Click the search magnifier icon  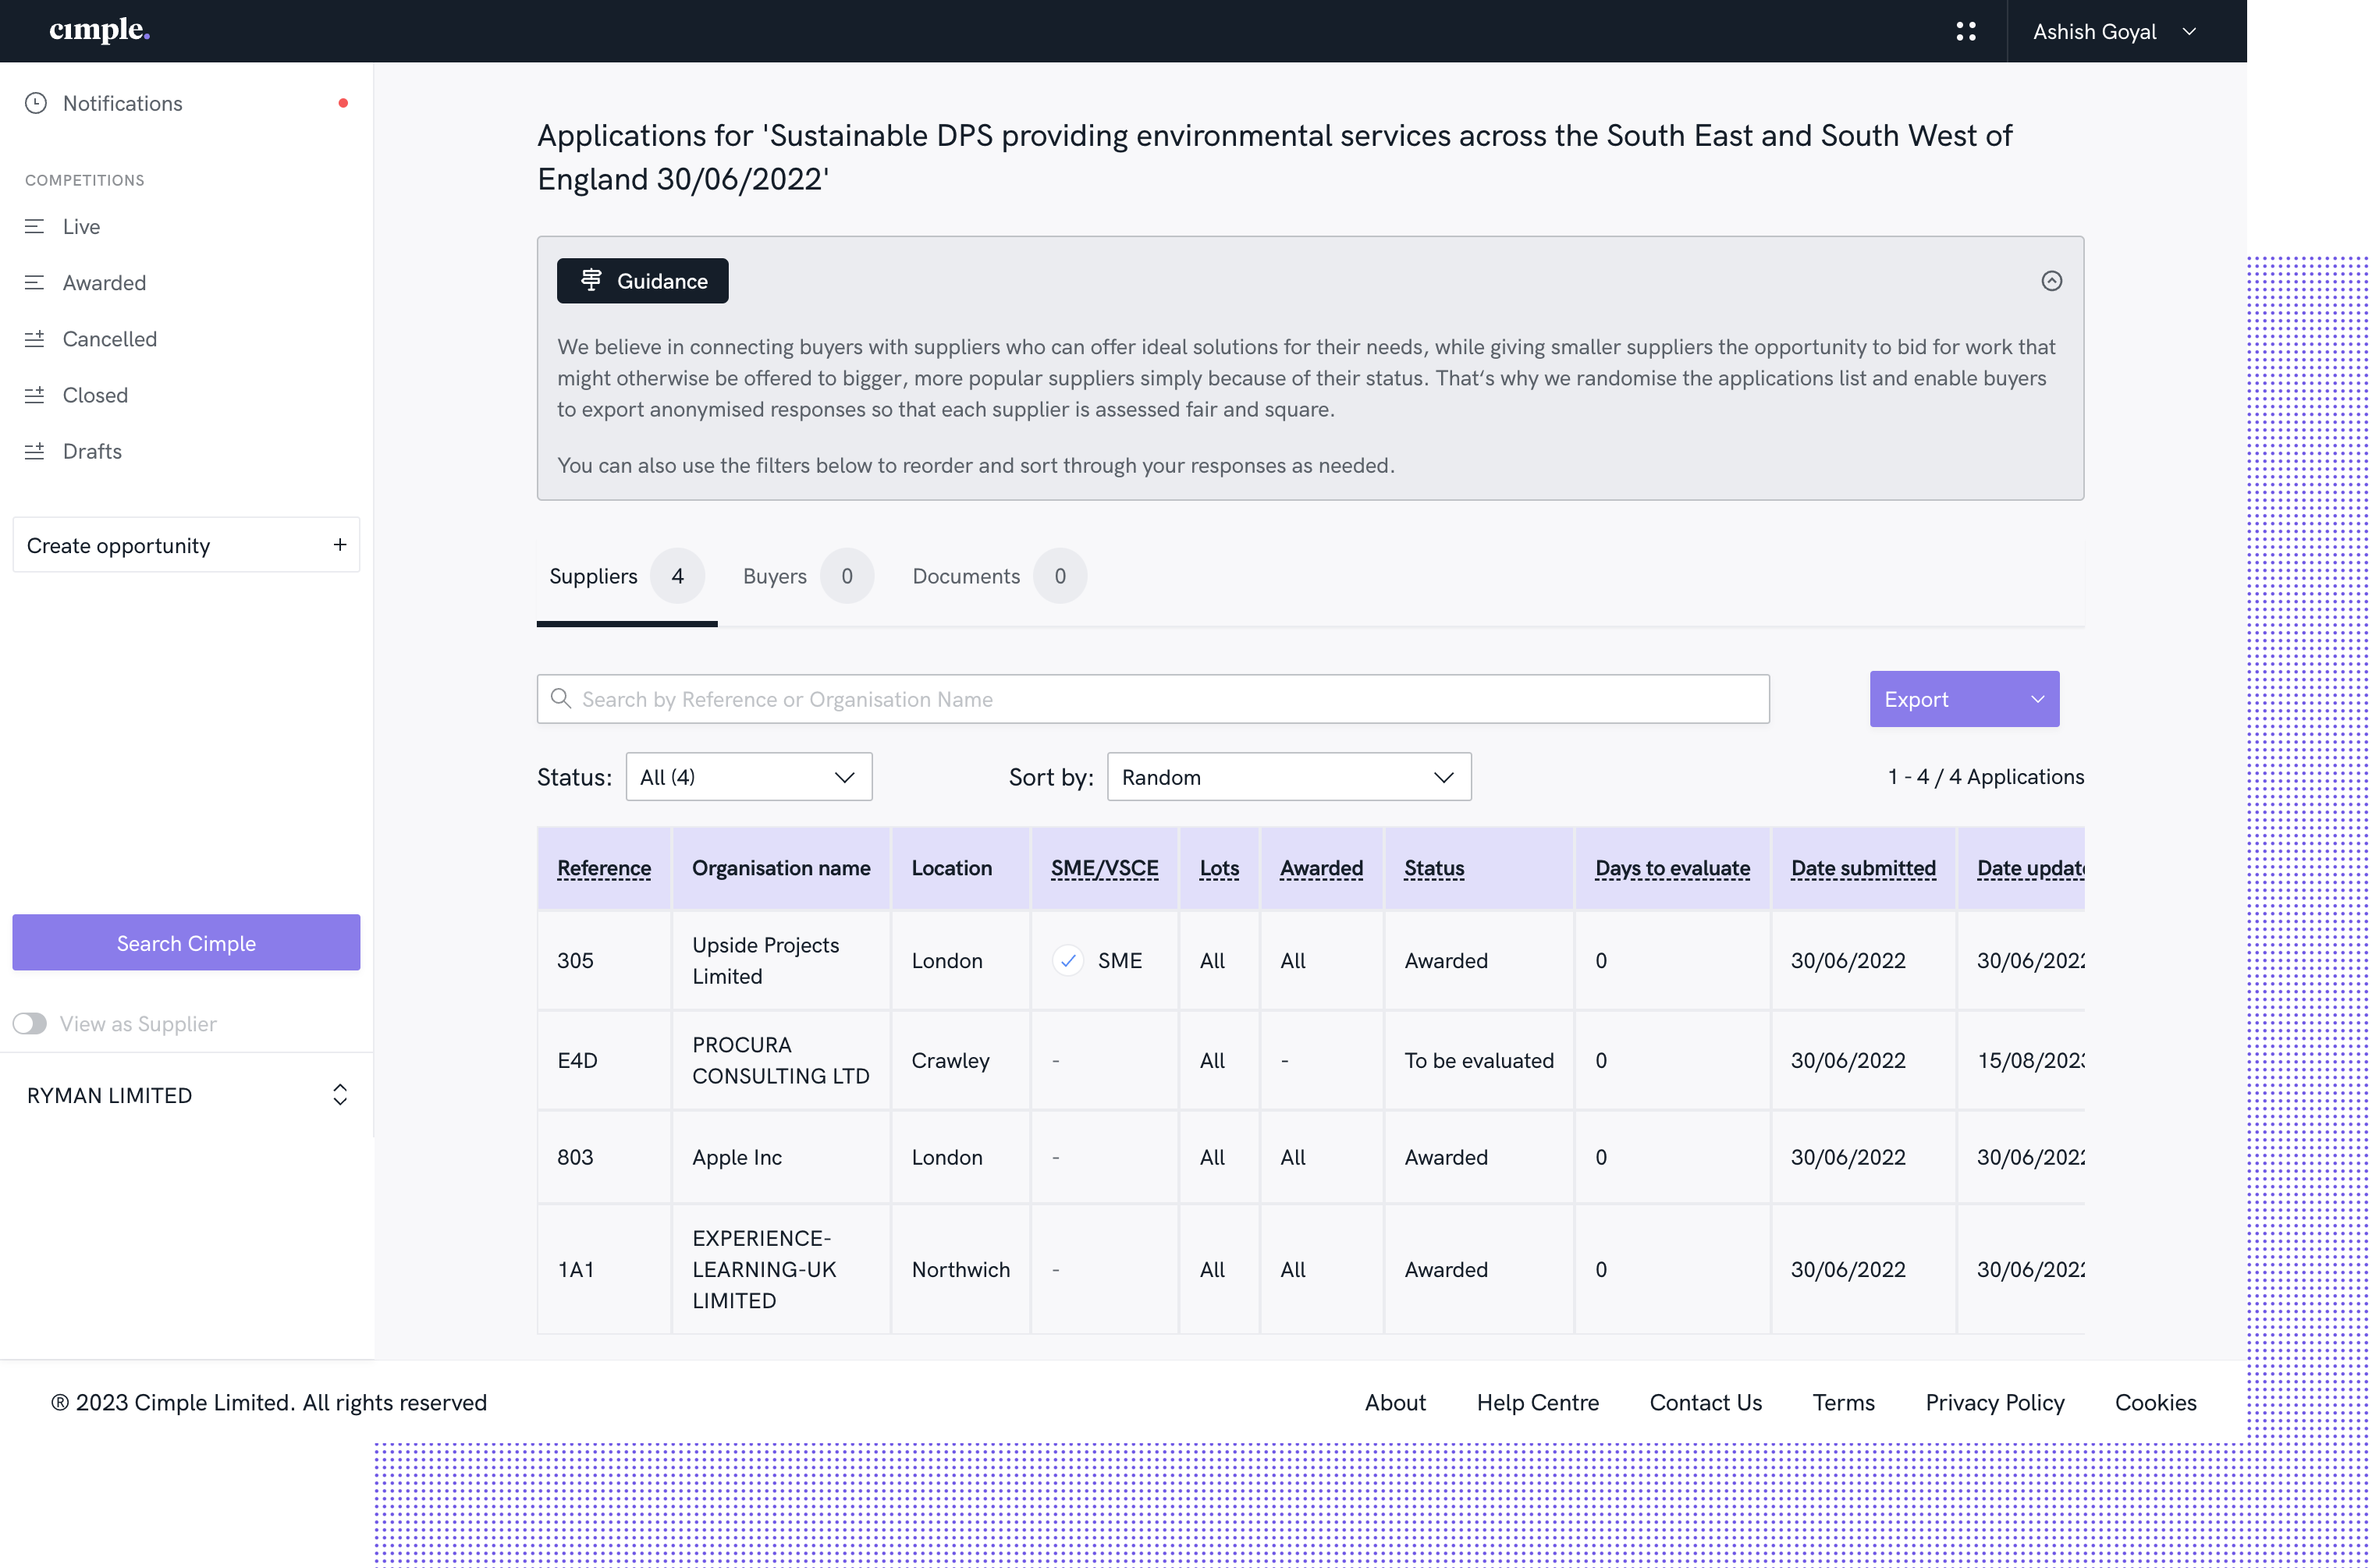561,698
